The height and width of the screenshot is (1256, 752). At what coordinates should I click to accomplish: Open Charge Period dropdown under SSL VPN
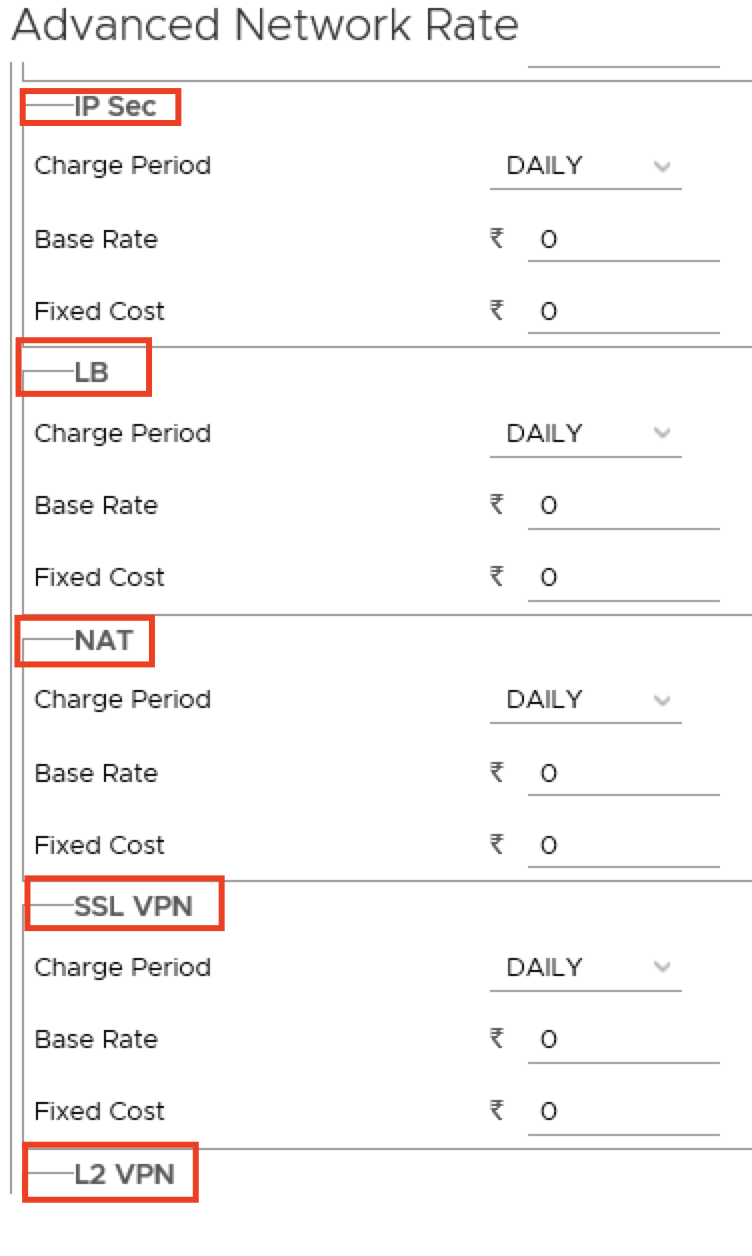[x=586, y=968]
